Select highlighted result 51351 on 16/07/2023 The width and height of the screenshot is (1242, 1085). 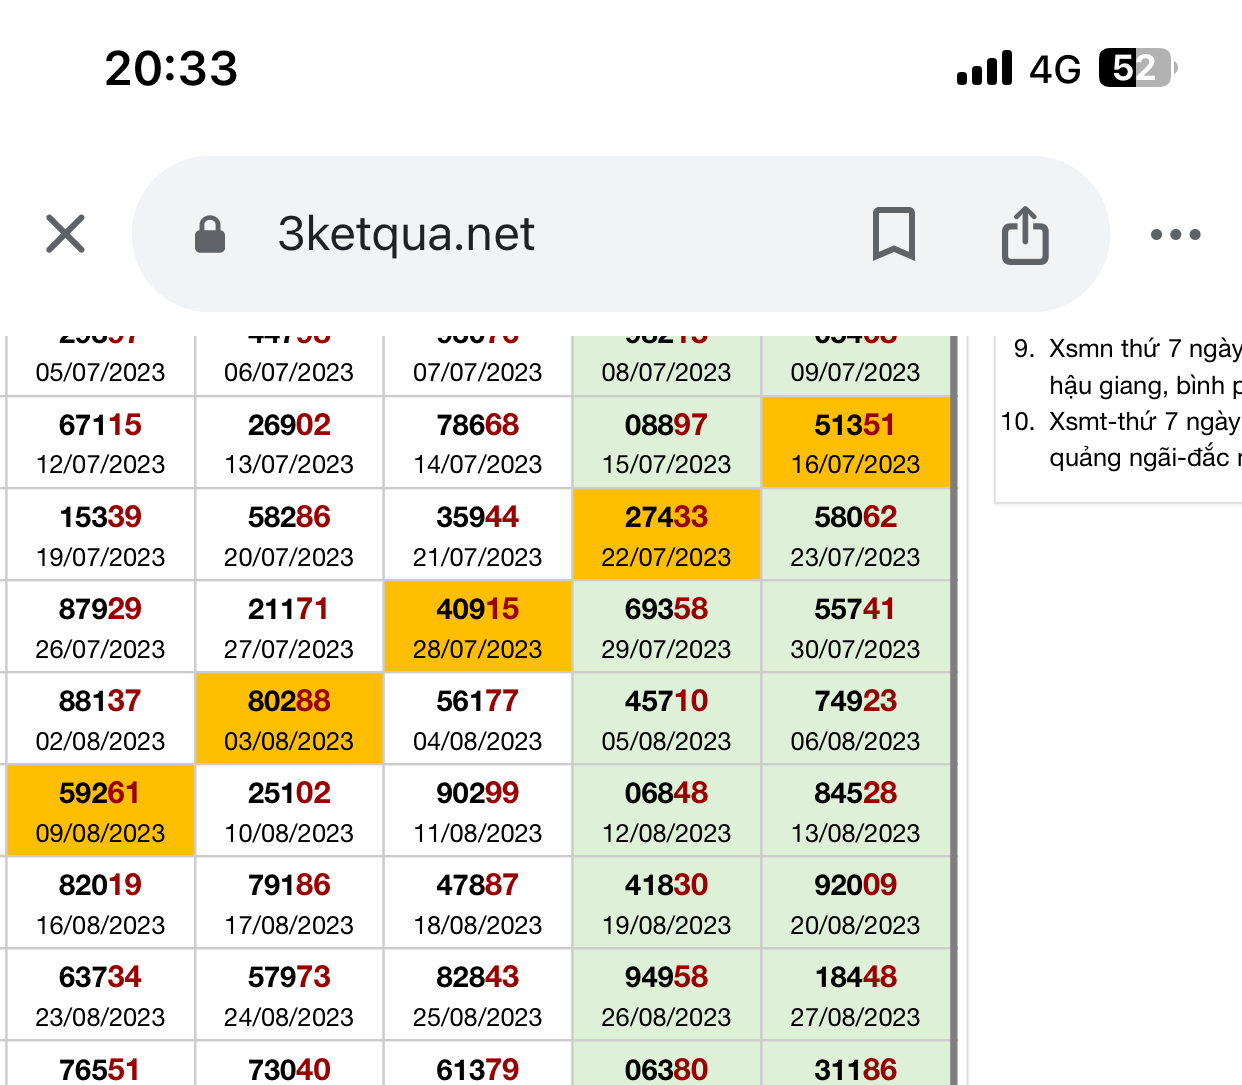[855, 443]
